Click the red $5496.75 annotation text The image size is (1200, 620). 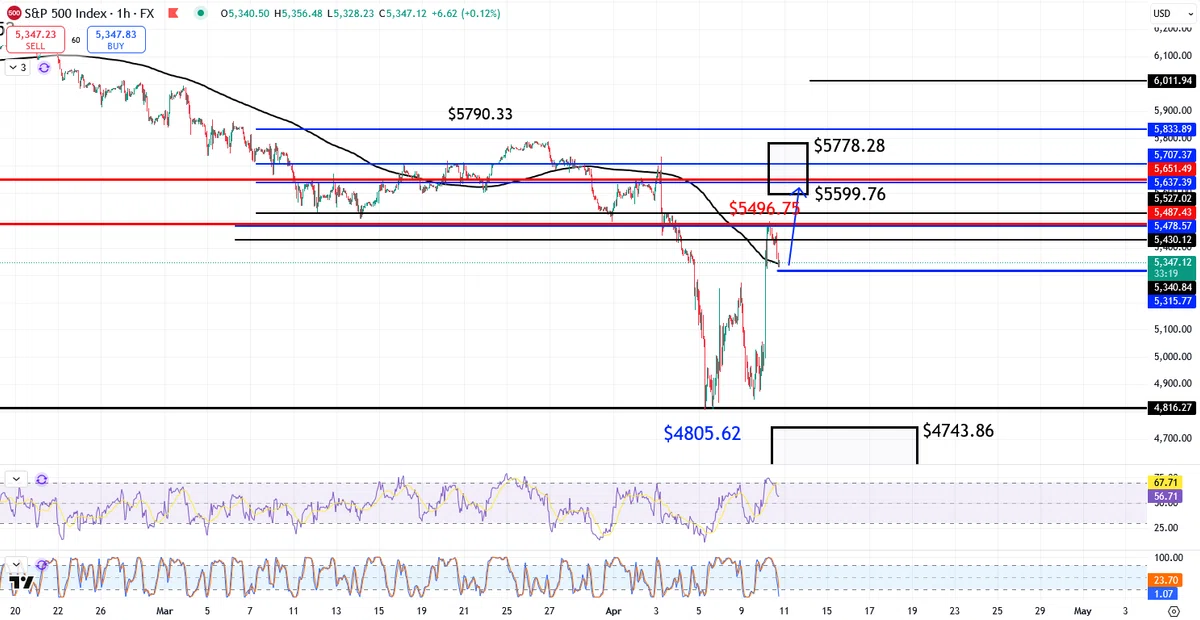pos(764,208)
